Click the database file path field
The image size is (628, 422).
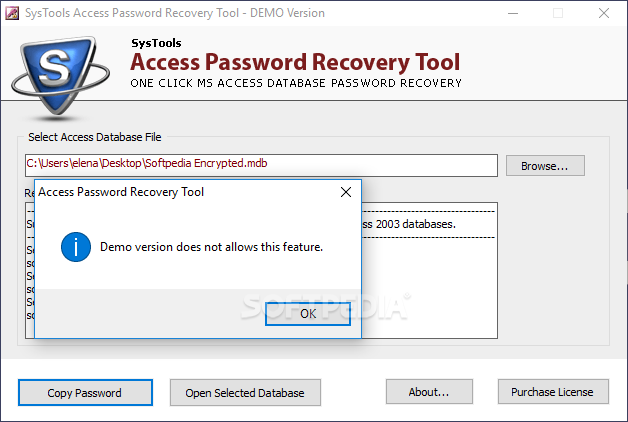pyautogui.click(x=261, y=165)
